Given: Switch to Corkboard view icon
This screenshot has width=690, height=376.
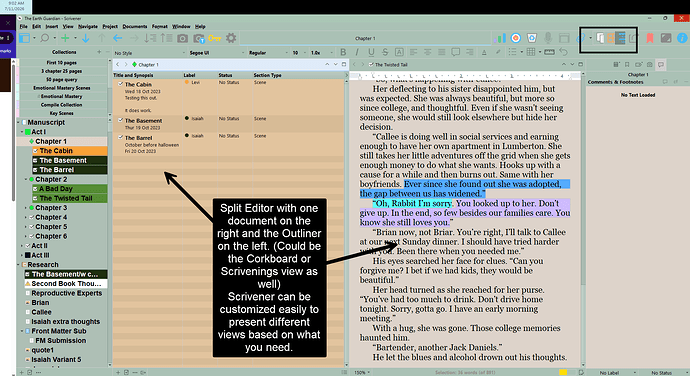Looking at the screenshot, I should tap(610, 38).
